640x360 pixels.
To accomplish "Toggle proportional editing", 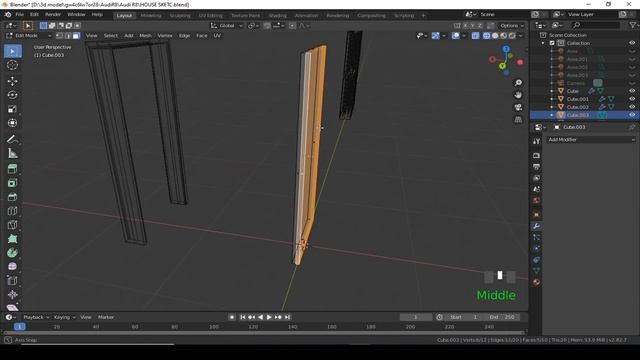I will click(x=293, y=26).
